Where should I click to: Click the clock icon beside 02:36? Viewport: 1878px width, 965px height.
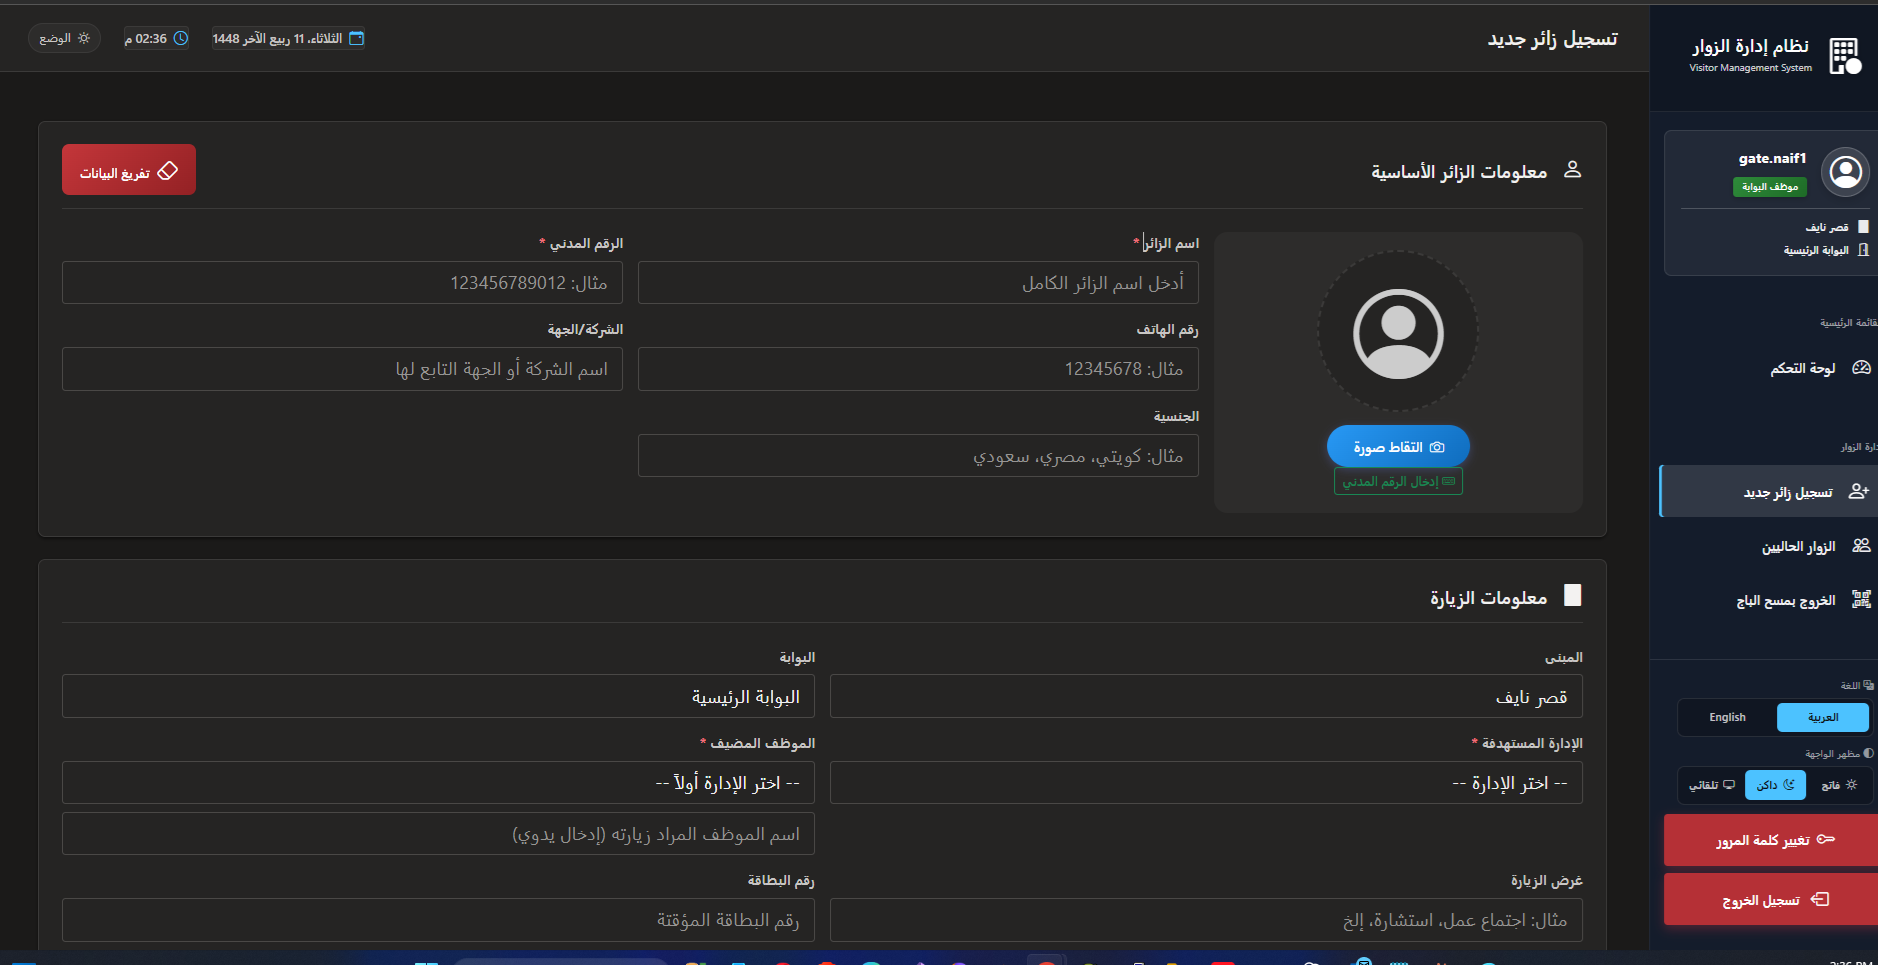pyautogui.click(x=181, y=38)
